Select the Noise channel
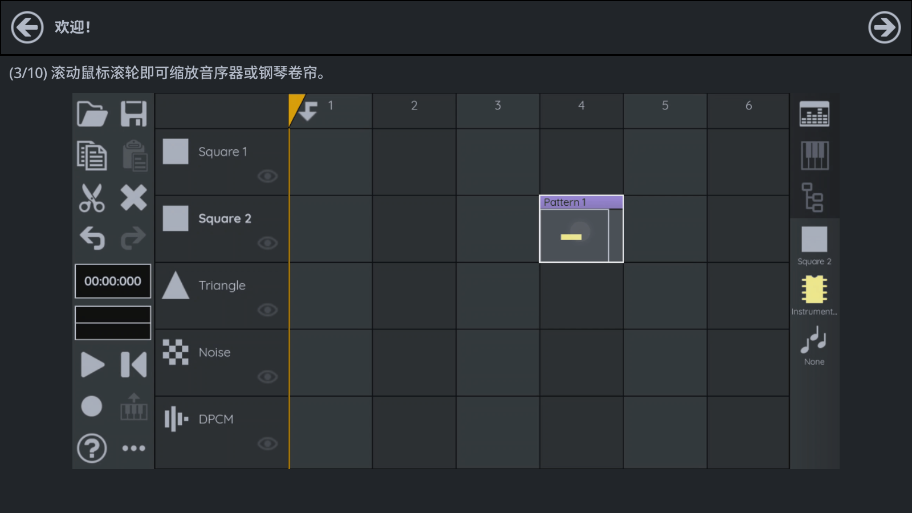This screenshot has width=912, height=513. [222, 362]
